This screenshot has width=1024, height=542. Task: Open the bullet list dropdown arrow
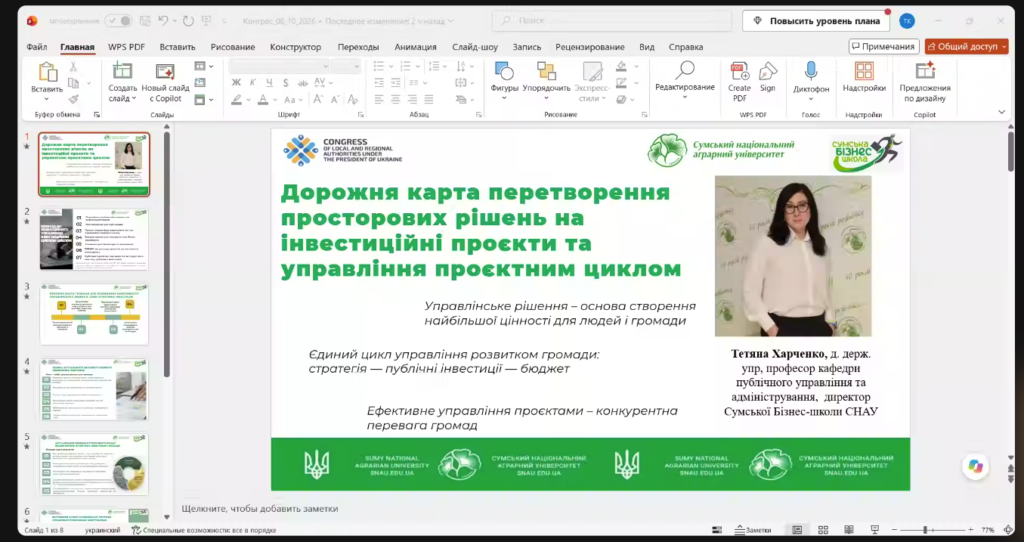pos(390,67)
